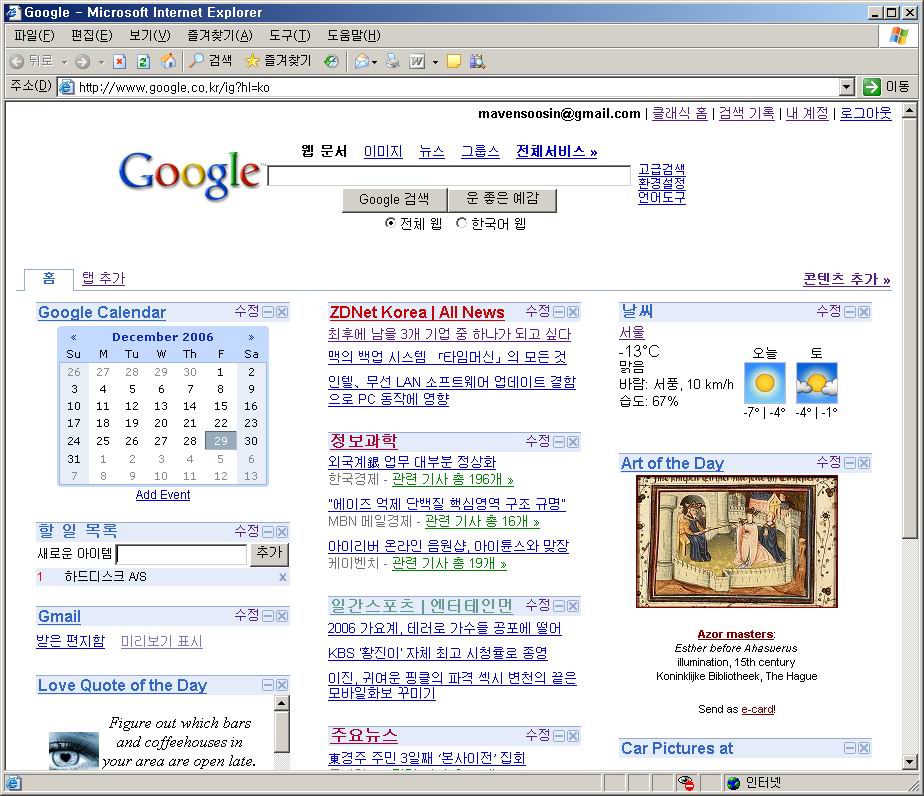This screenshot has height=796, width=924.
Task: Open the Forward button history dropdown arrow
Action: tap(101, 62)
